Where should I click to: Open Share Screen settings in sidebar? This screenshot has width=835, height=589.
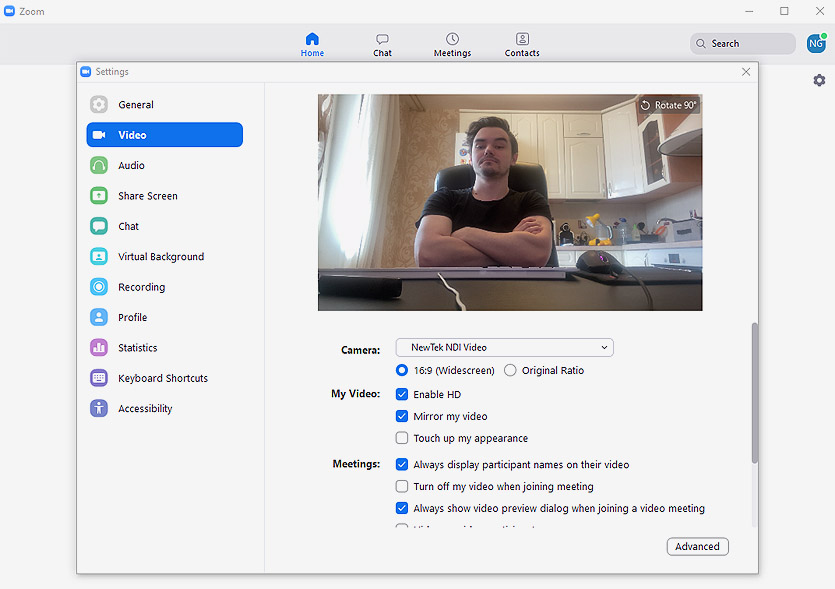pos(147,196)
